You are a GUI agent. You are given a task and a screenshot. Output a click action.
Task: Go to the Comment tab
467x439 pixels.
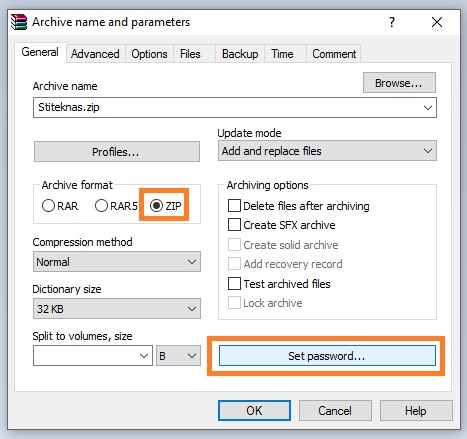(334, 54)
